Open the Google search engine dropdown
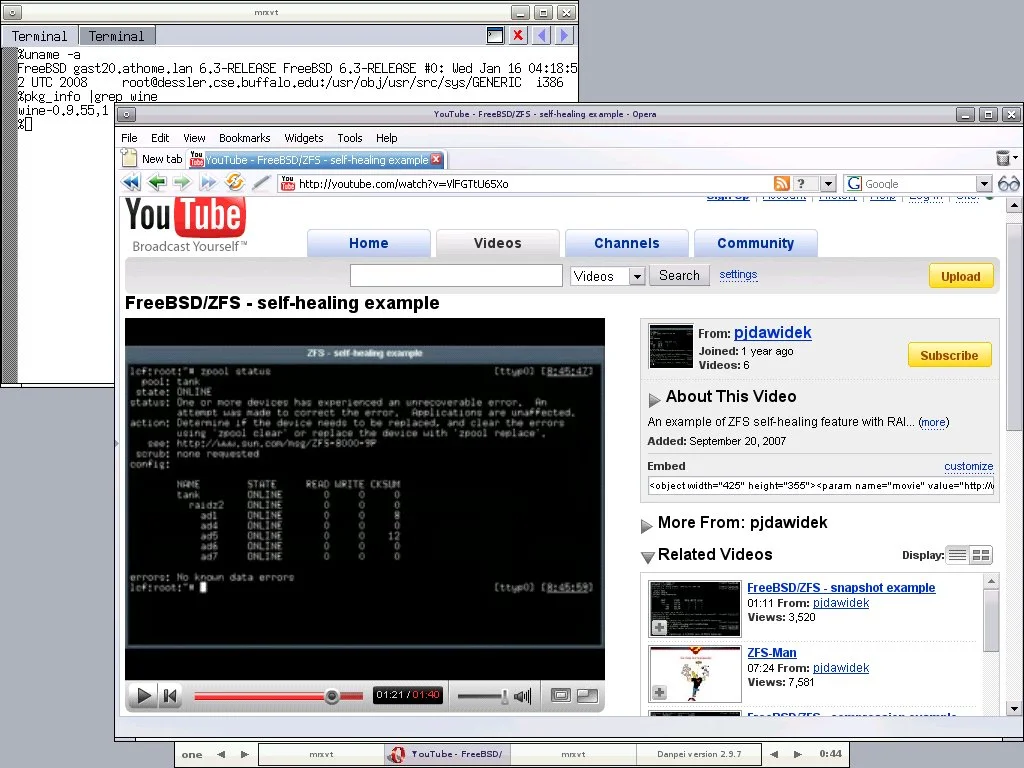Screen dimensions: 1024x768 click(x=984, y=184)
